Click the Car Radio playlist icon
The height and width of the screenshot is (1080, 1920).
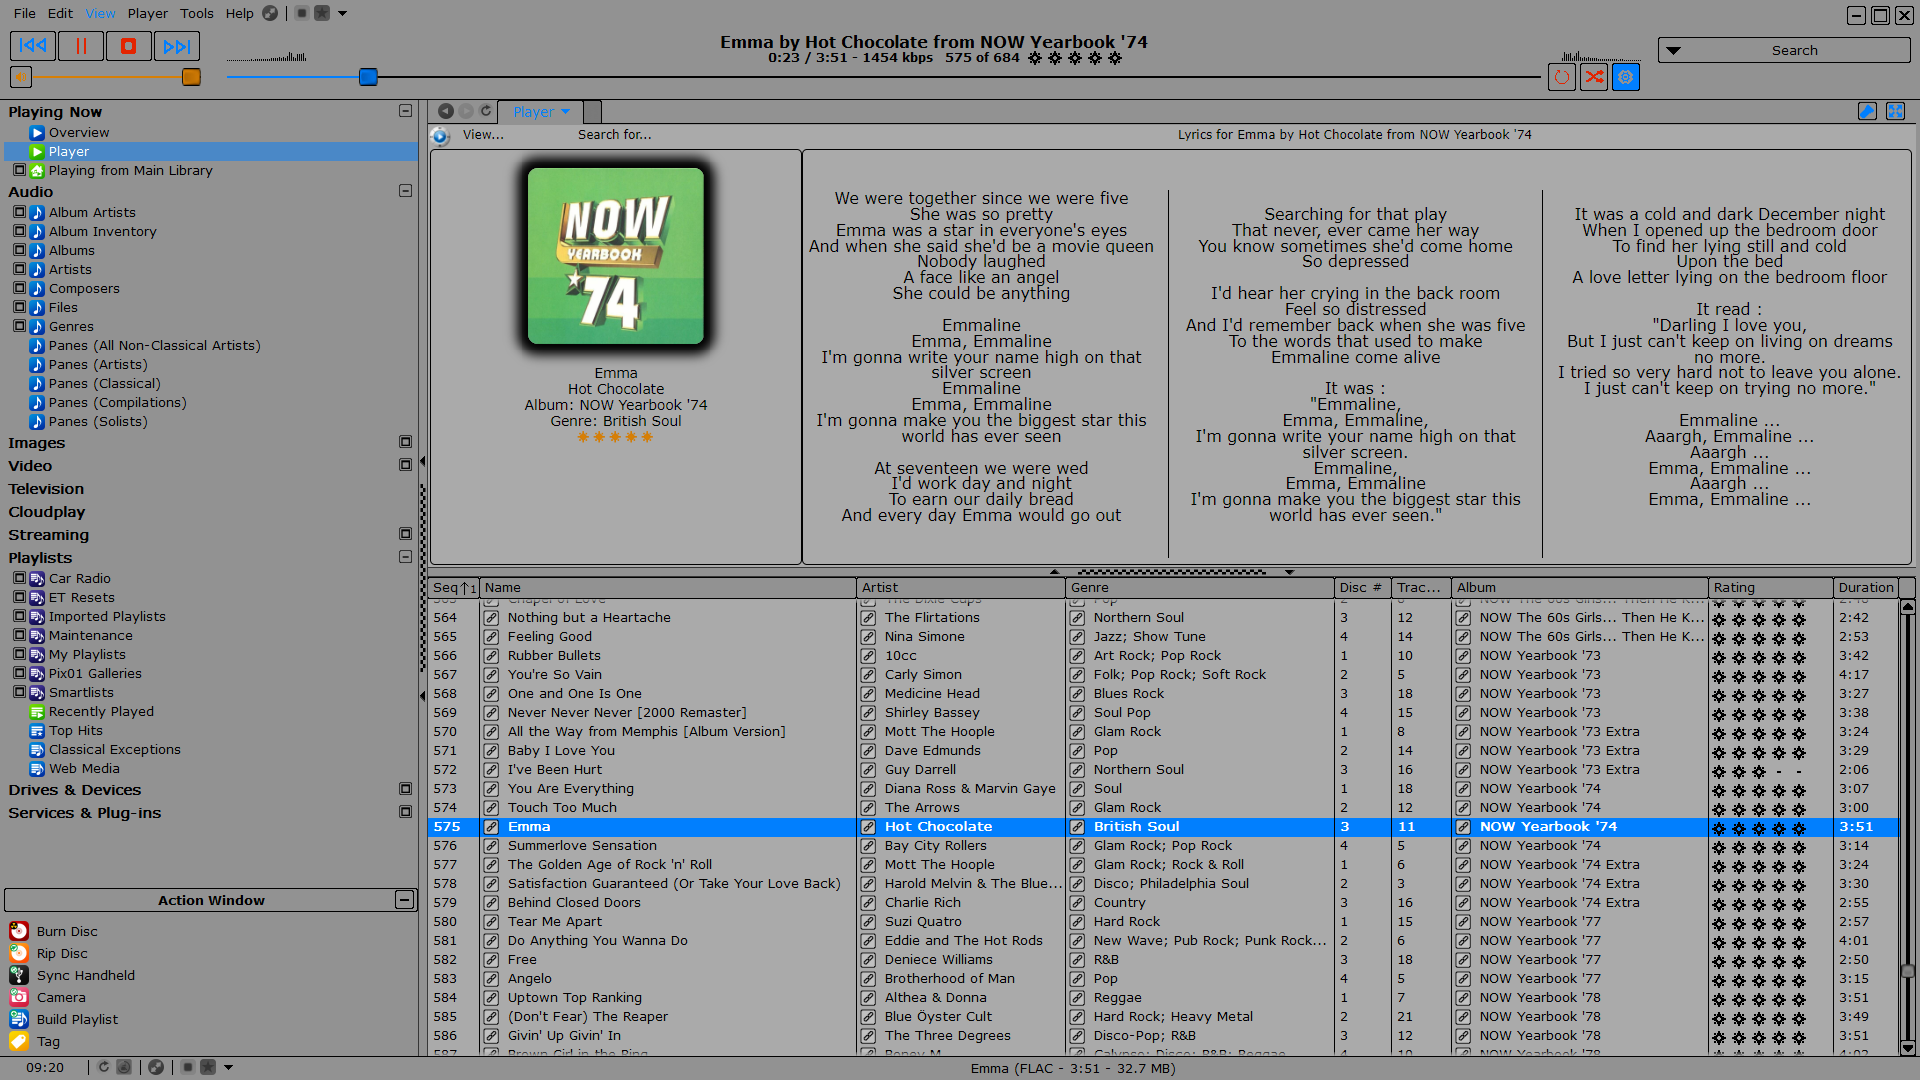(x=37, y=578)
